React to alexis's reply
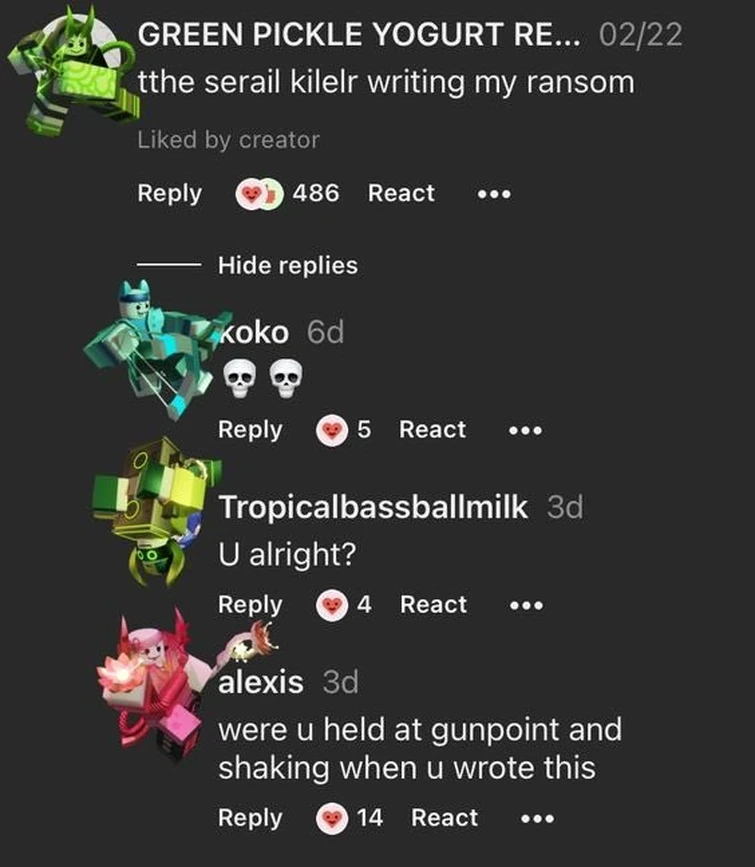 tap(444, 818)
